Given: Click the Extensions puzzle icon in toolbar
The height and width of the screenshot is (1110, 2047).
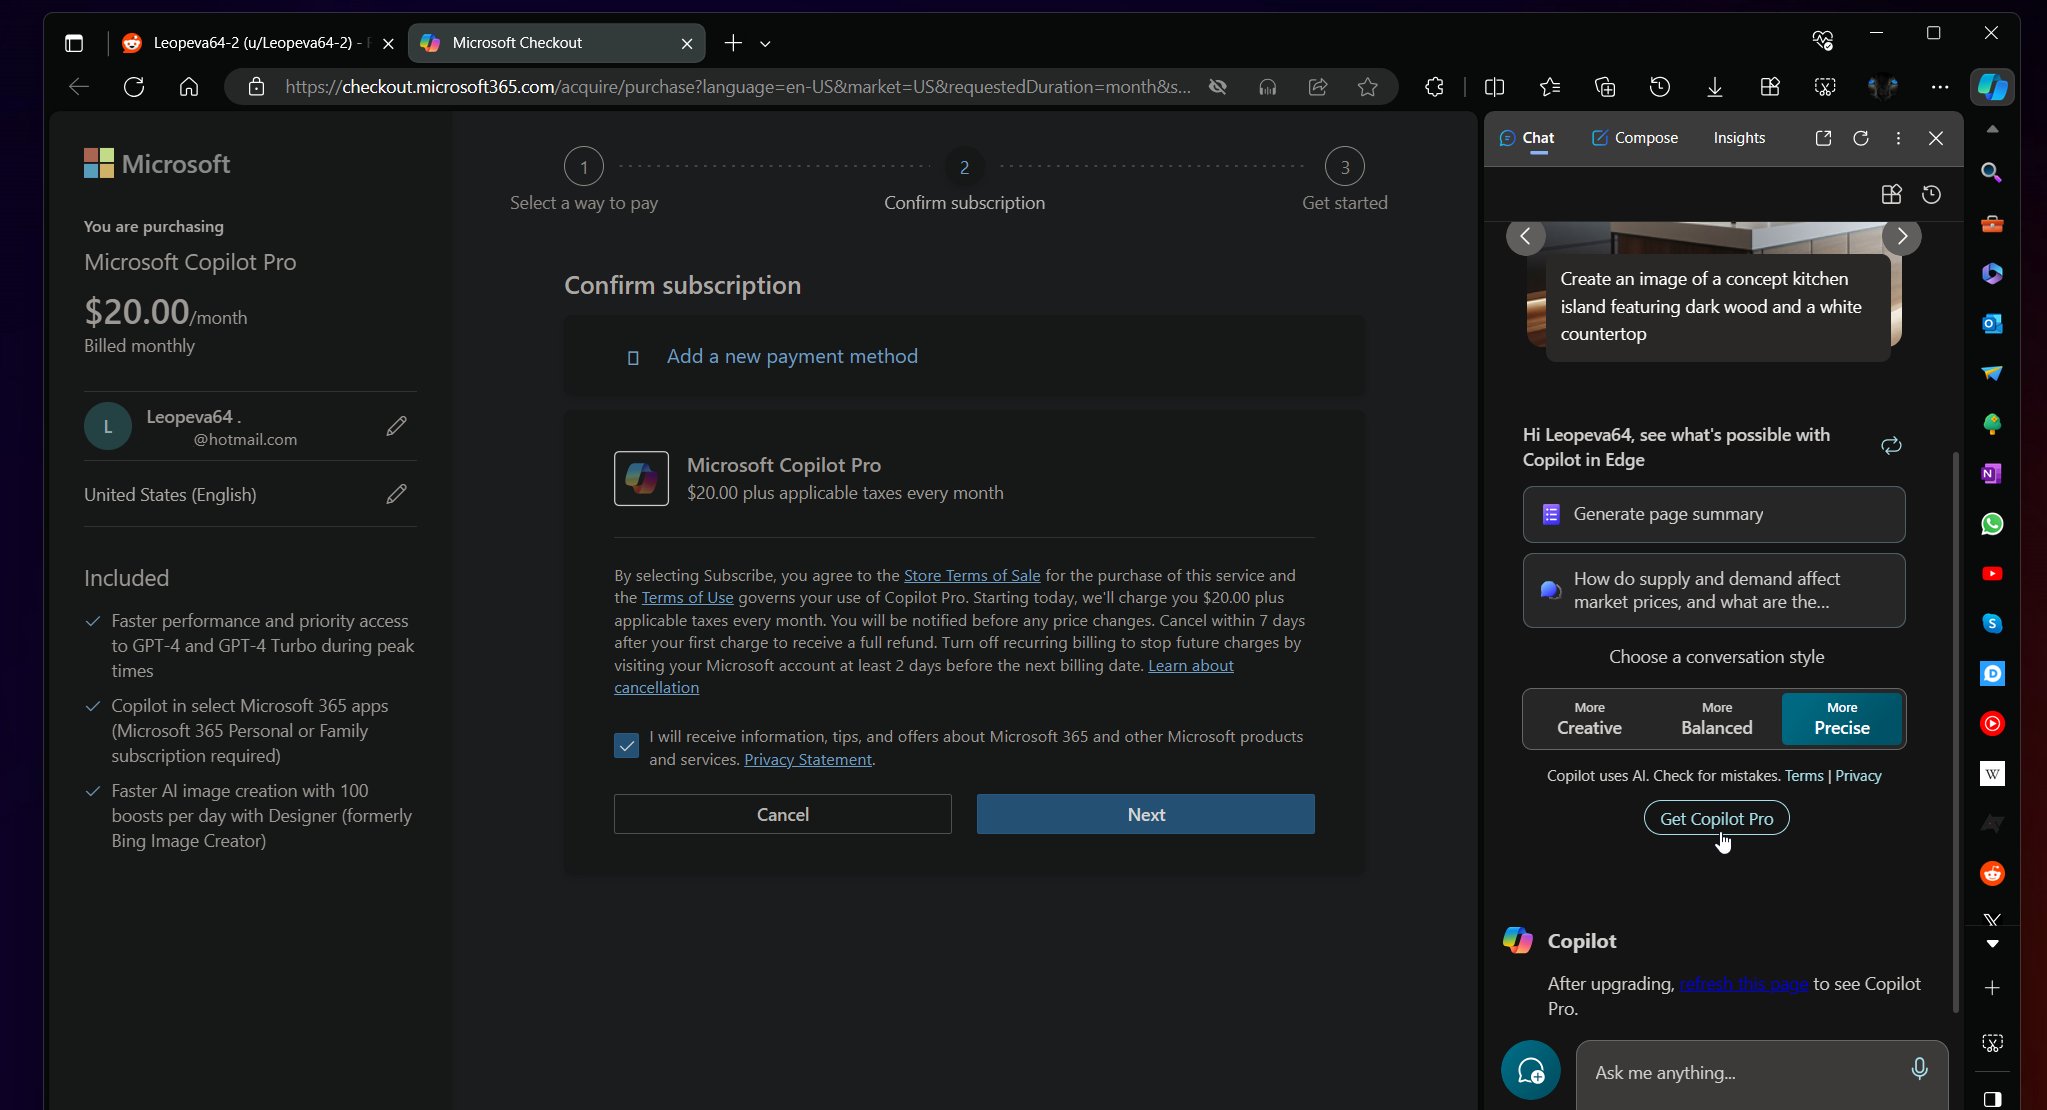Looking at the screenshot, I should point(1434,87).
